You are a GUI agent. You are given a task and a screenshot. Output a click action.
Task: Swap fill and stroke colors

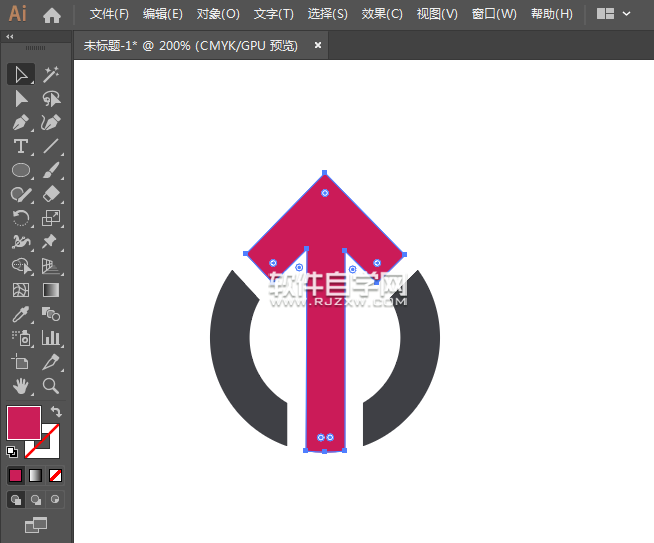57,412
